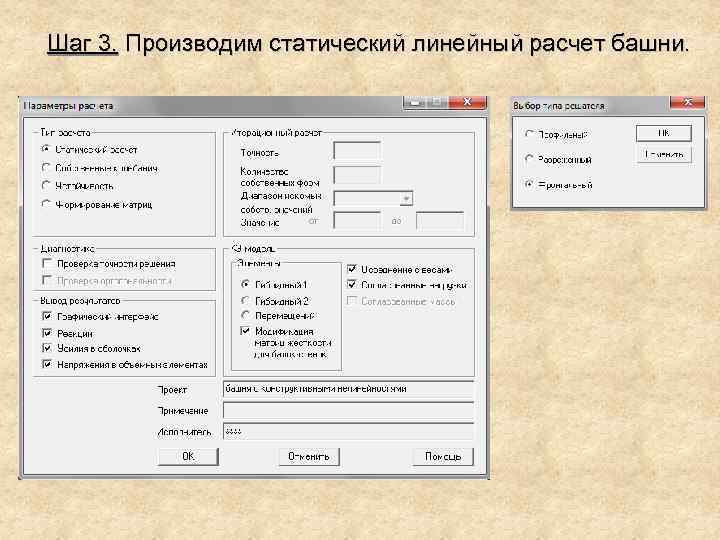Open Помощь in the parameters dialog
Screen dimensions: 720x540
[443, 456]
